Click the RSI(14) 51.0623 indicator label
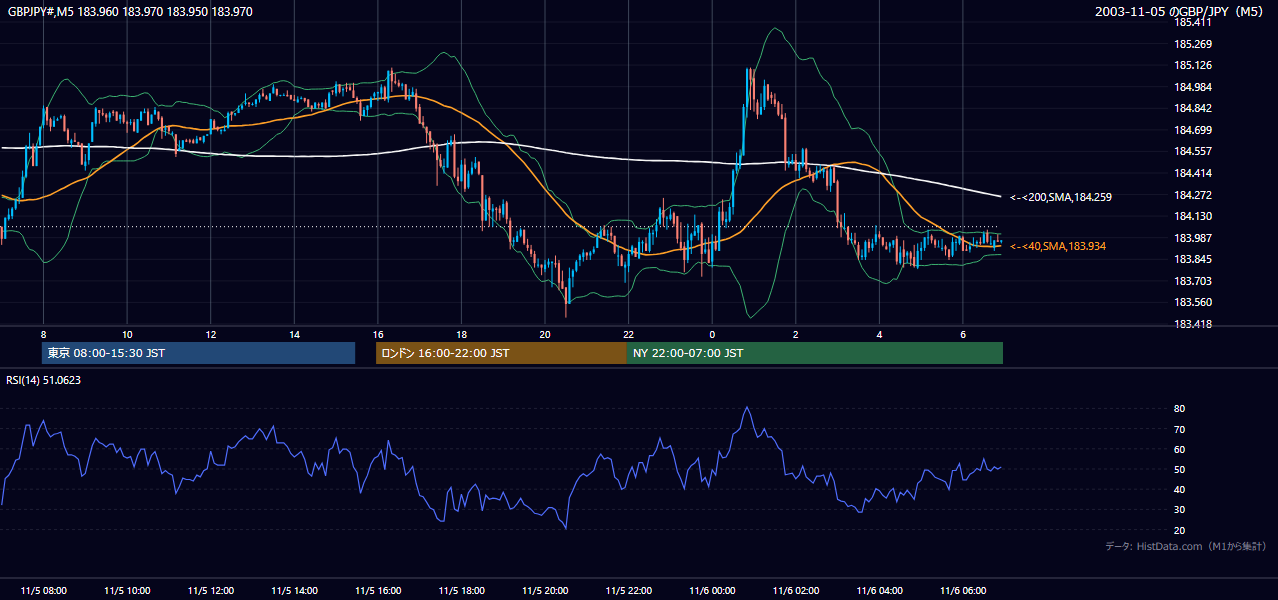 click(x=44, y=380)
